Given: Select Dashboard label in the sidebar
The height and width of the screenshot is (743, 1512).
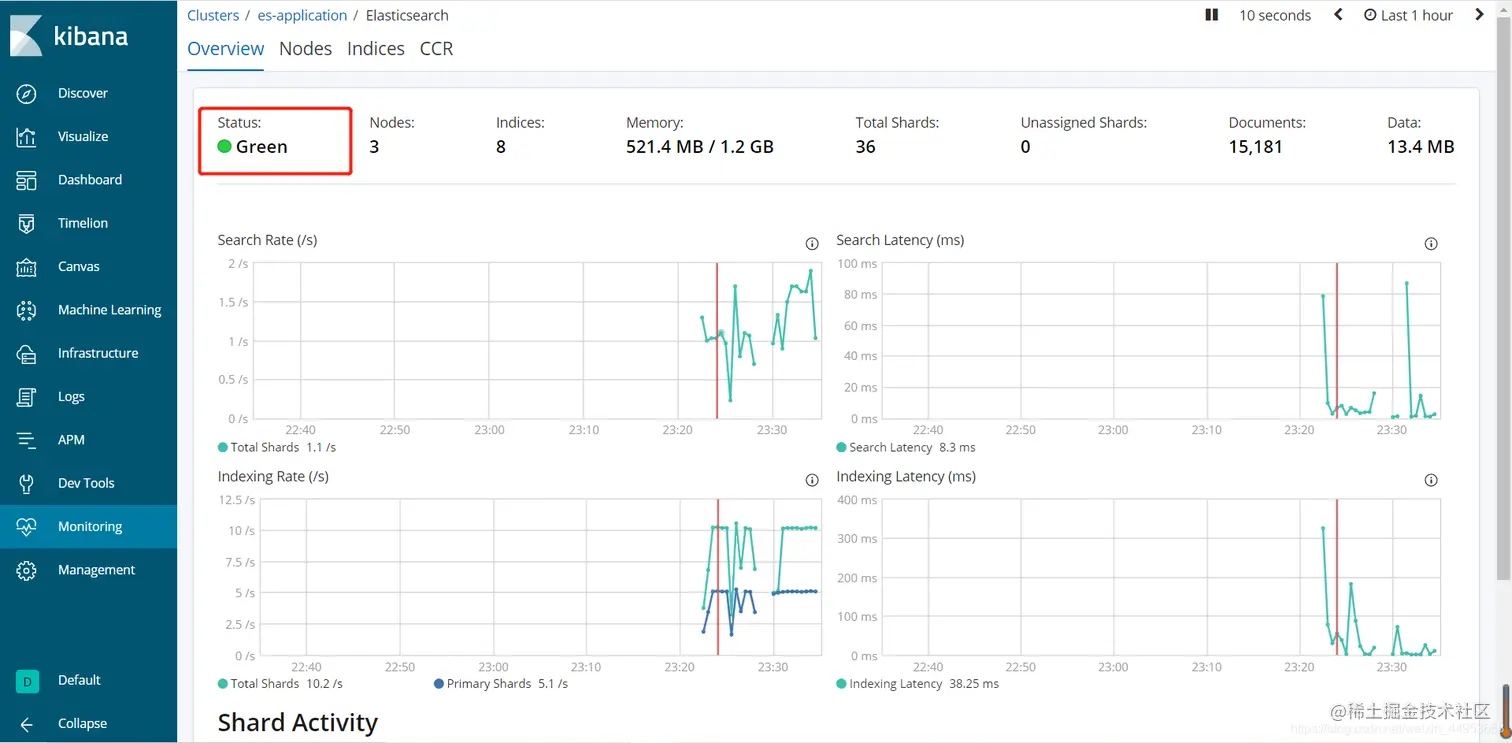Looking at the screenshot, I should 90,180.
